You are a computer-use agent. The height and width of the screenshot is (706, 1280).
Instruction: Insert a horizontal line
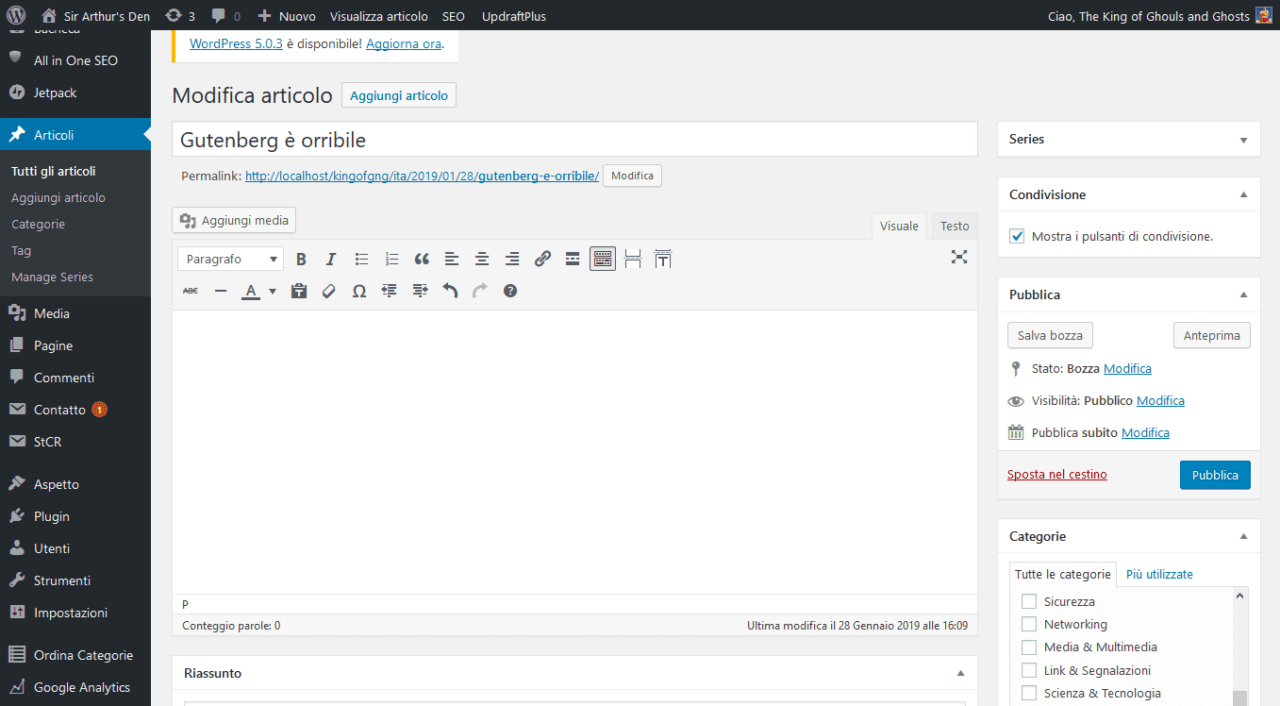click(221, 291)
